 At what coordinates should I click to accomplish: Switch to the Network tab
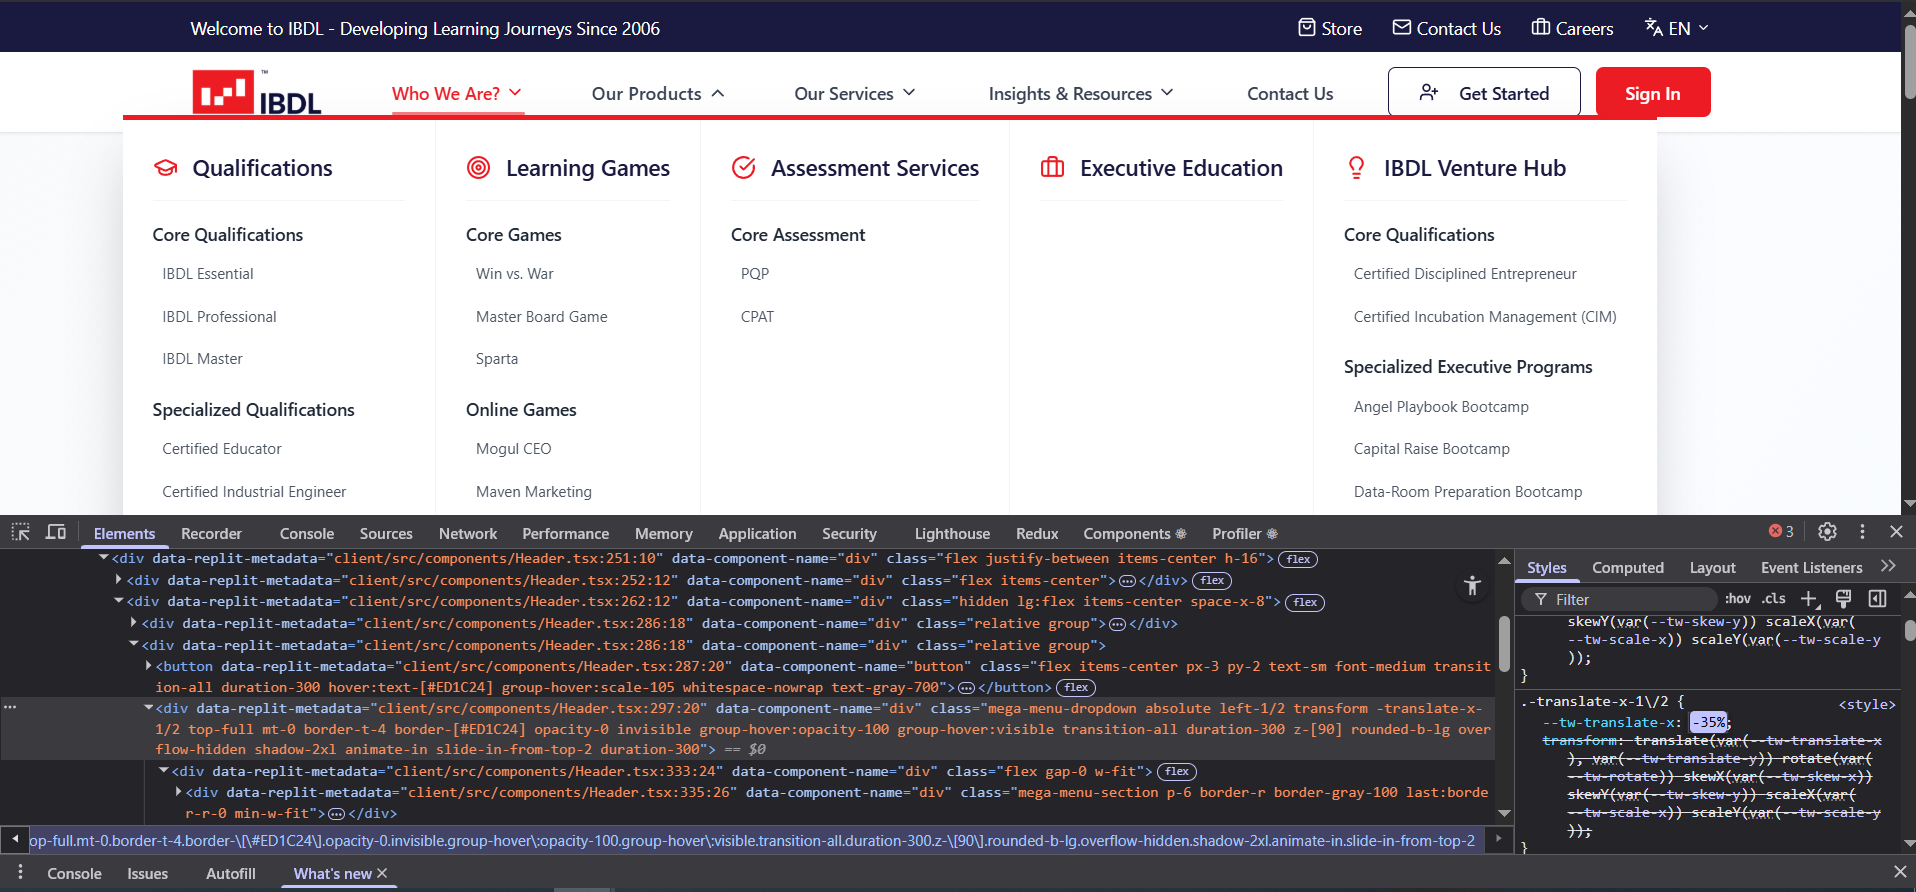pyautogui.click(x=467, y=534)
